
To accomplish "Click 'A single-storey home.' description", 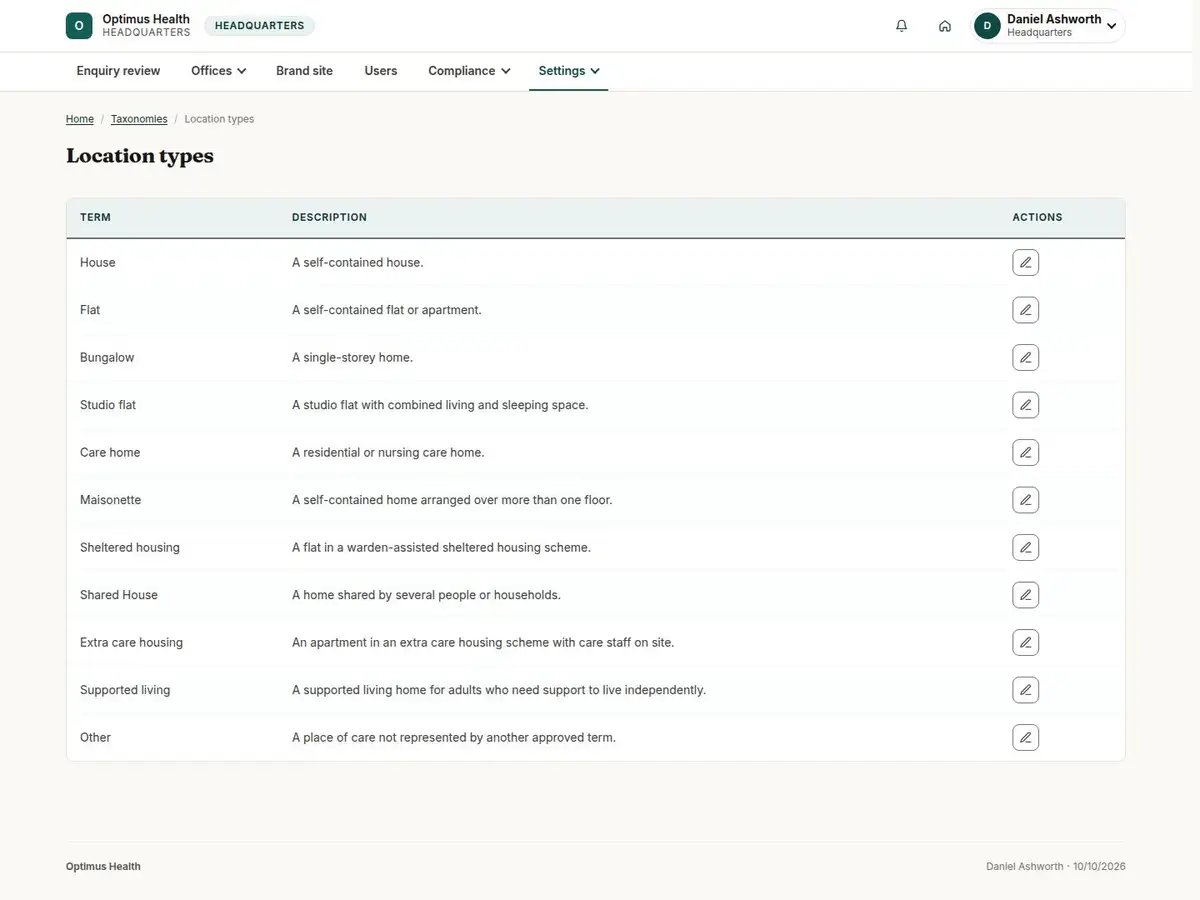I will pyautogui.click(x=352, y=358).
